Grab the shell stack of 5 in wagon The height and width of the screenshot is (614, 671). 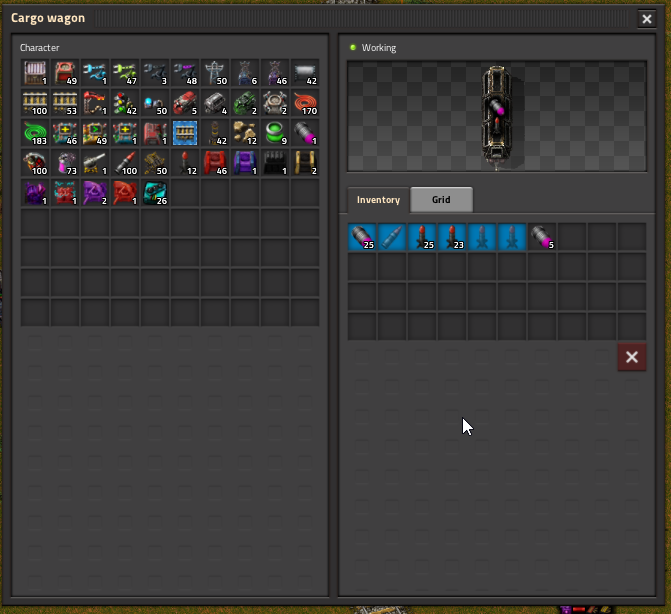(x=542, y=237)
